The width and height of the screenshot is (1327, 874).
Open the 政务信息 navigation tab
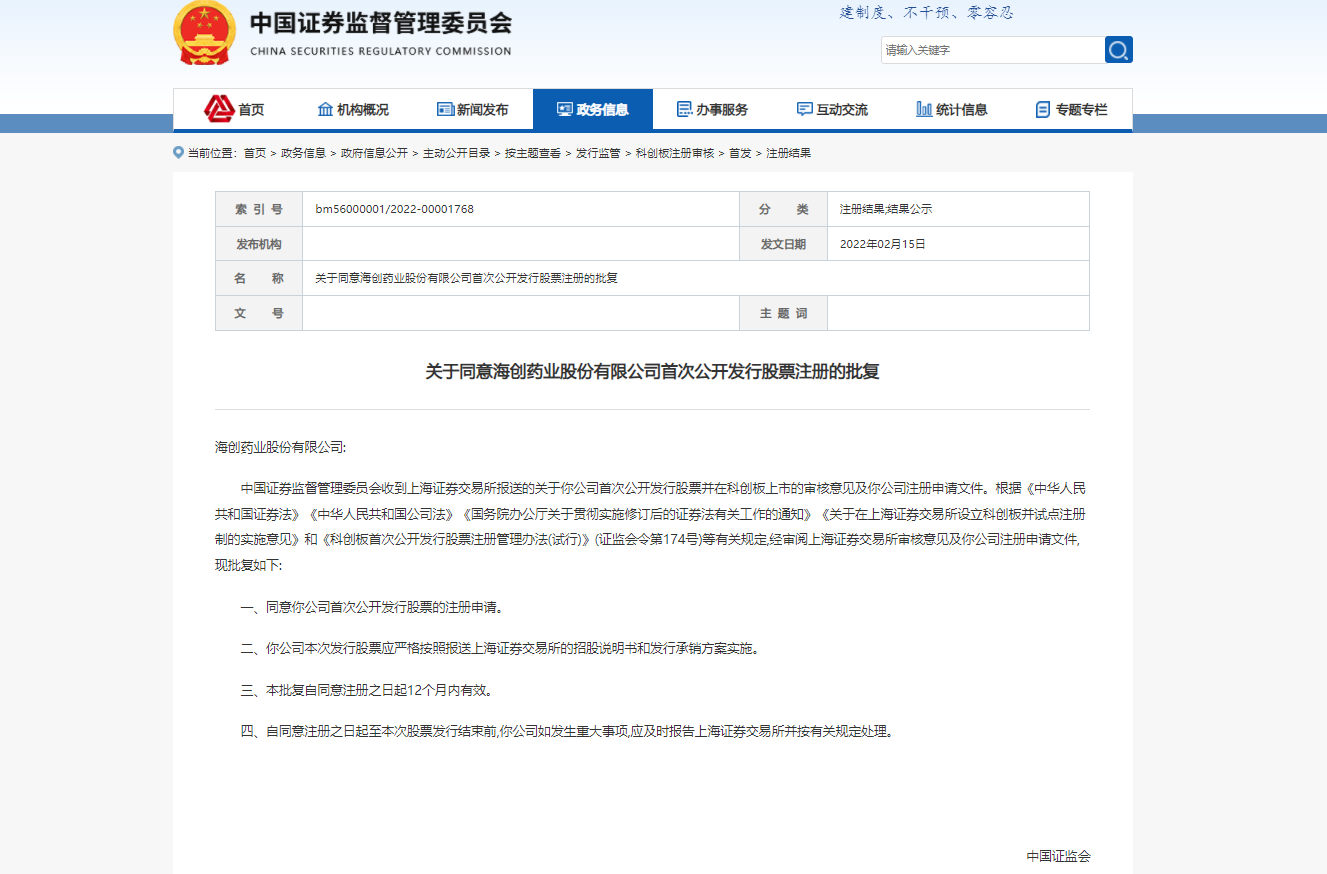point(593,109)
